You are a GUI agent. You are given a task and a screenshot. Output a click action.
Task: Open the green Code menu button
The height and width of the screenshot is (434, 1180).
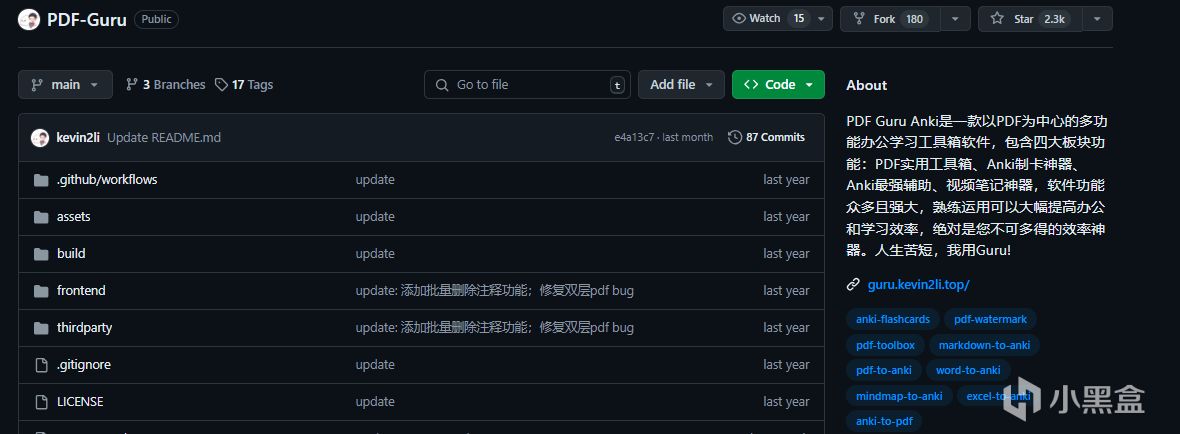(778, 85)
